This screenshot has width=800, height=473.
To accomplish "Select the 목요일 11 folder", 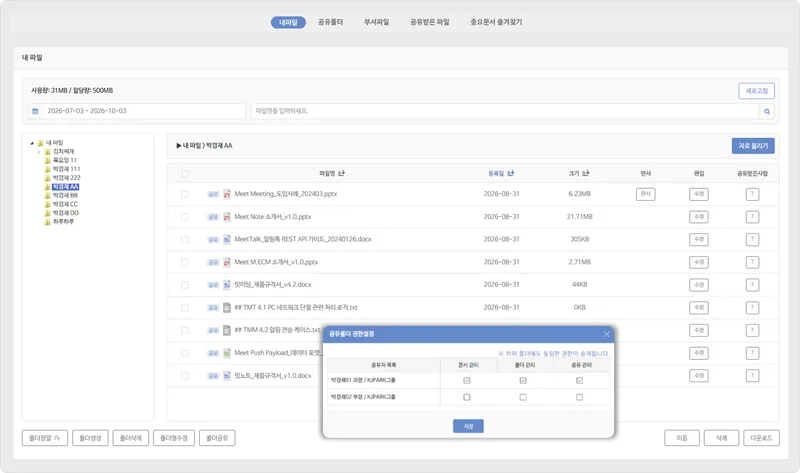I will point(65,160).
